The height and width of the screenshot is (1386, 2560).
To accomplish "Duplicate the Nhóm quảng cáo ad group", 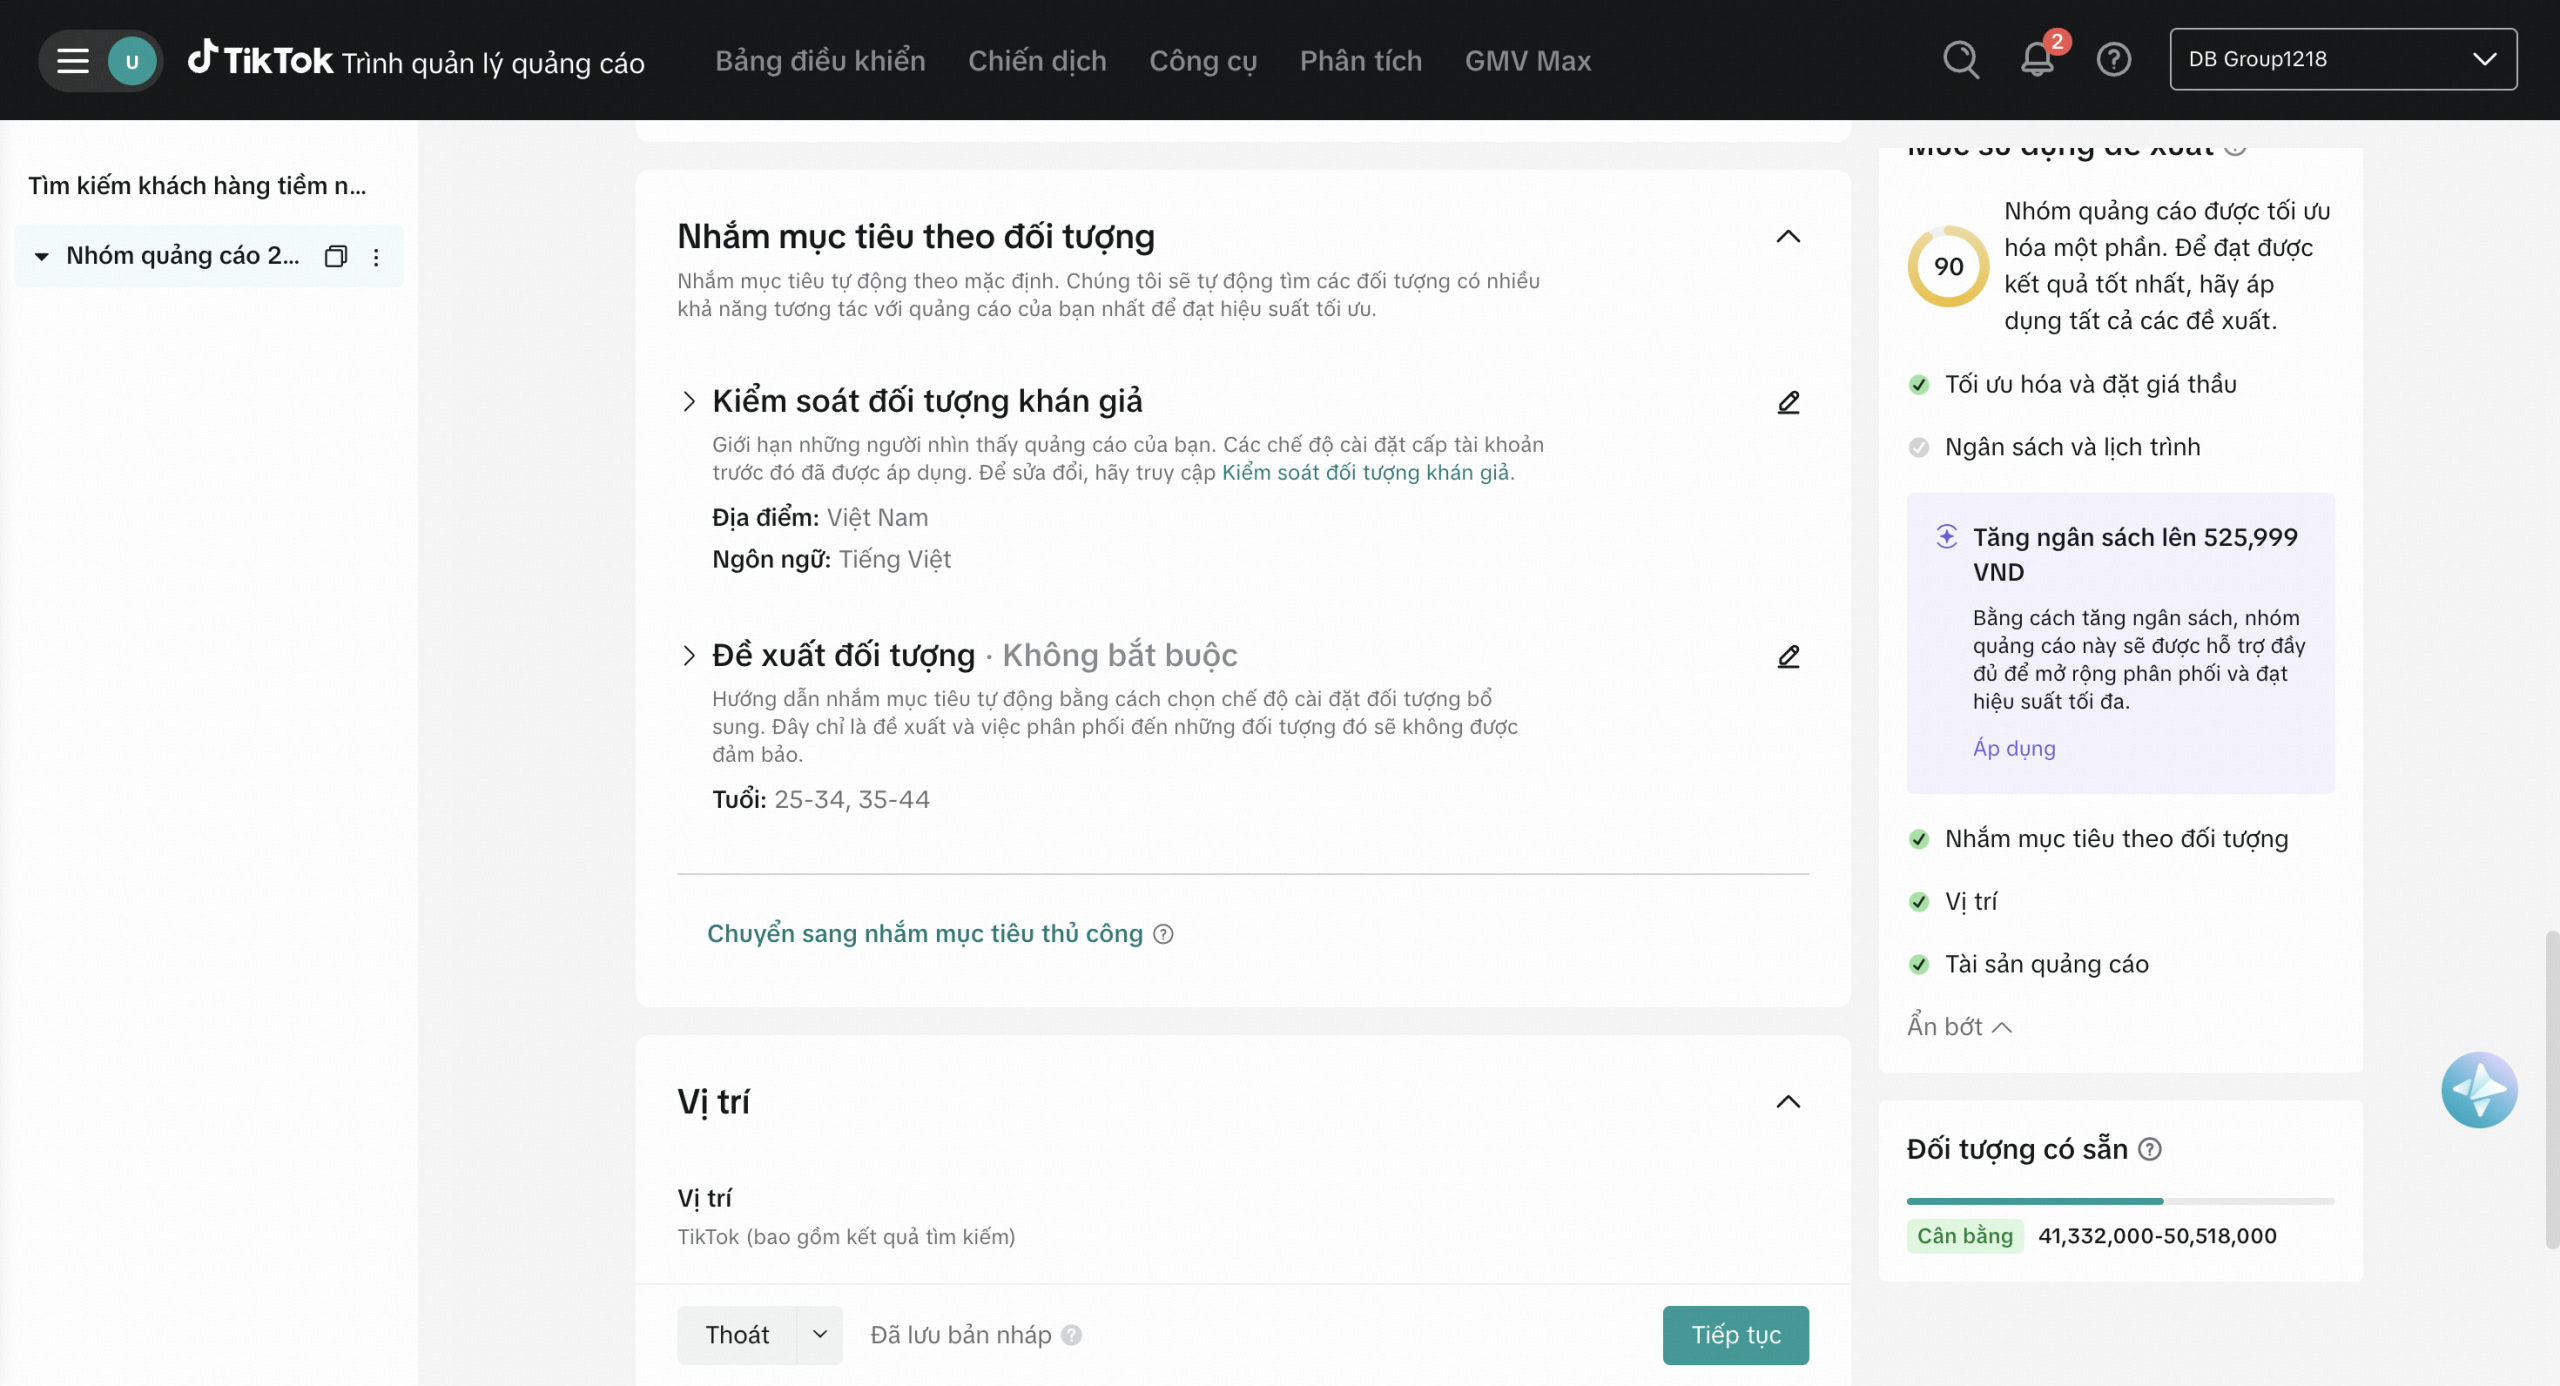I will coord(336,257).
